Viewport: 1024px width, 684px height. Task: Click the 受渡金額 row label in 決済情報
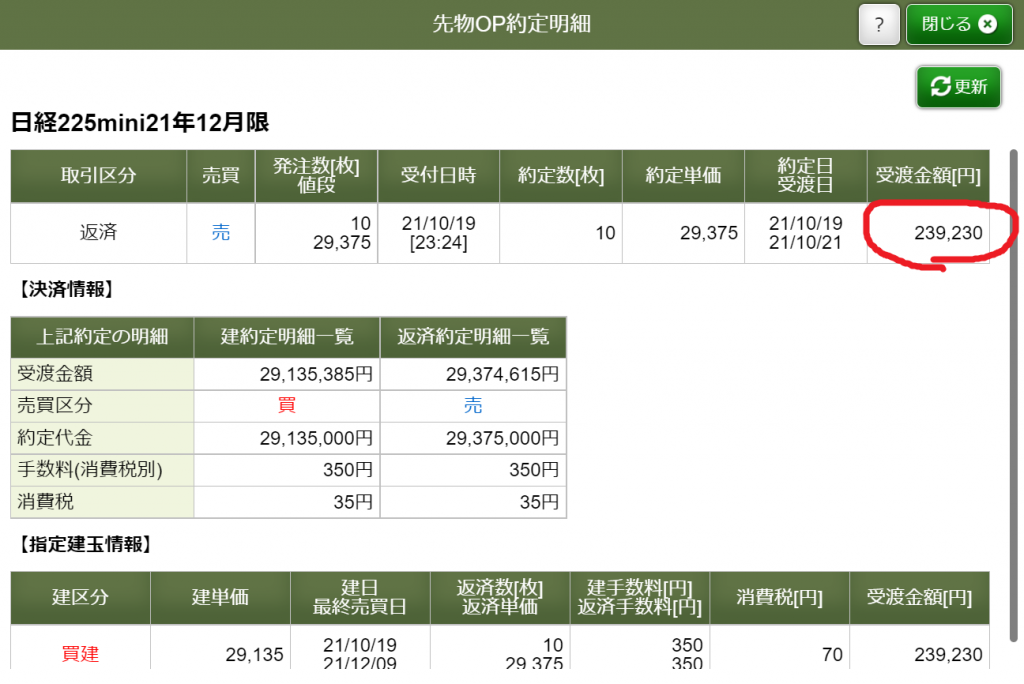tap(55, 374)
